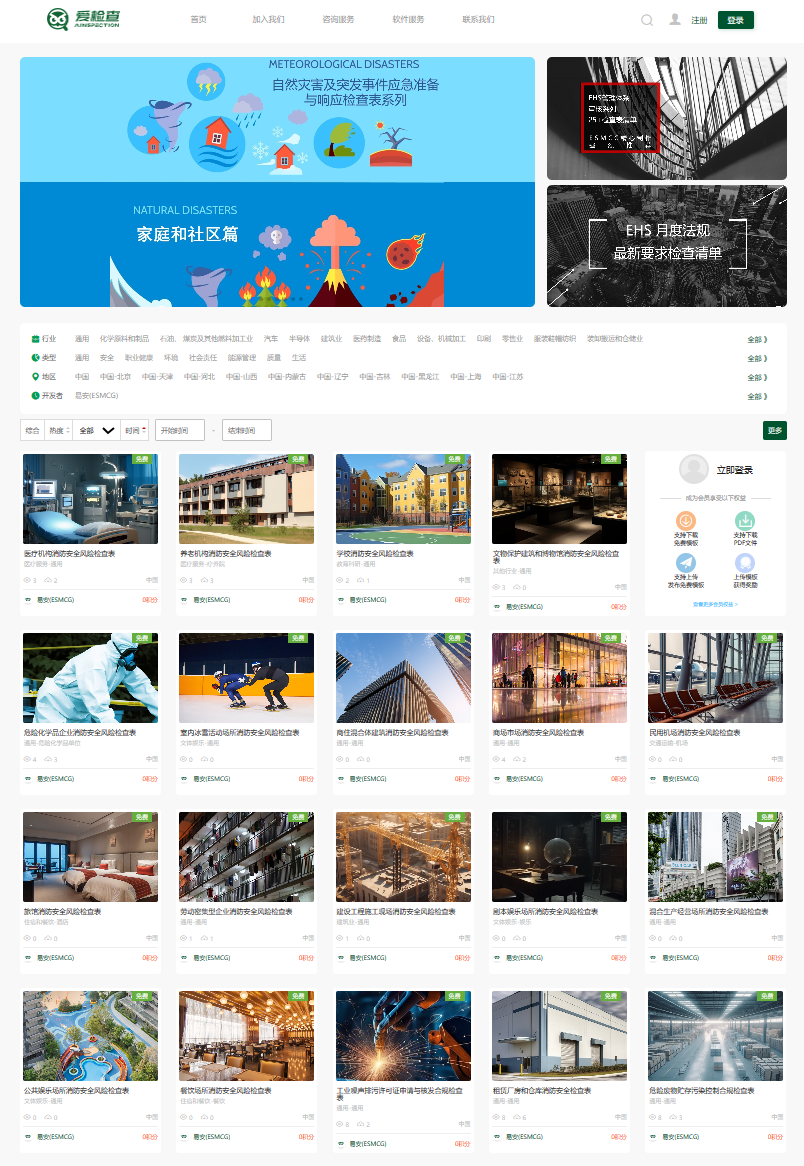The image size is (804, 1166).
Task: Click the user profile icon beside 注册
Action: [675, 20]
